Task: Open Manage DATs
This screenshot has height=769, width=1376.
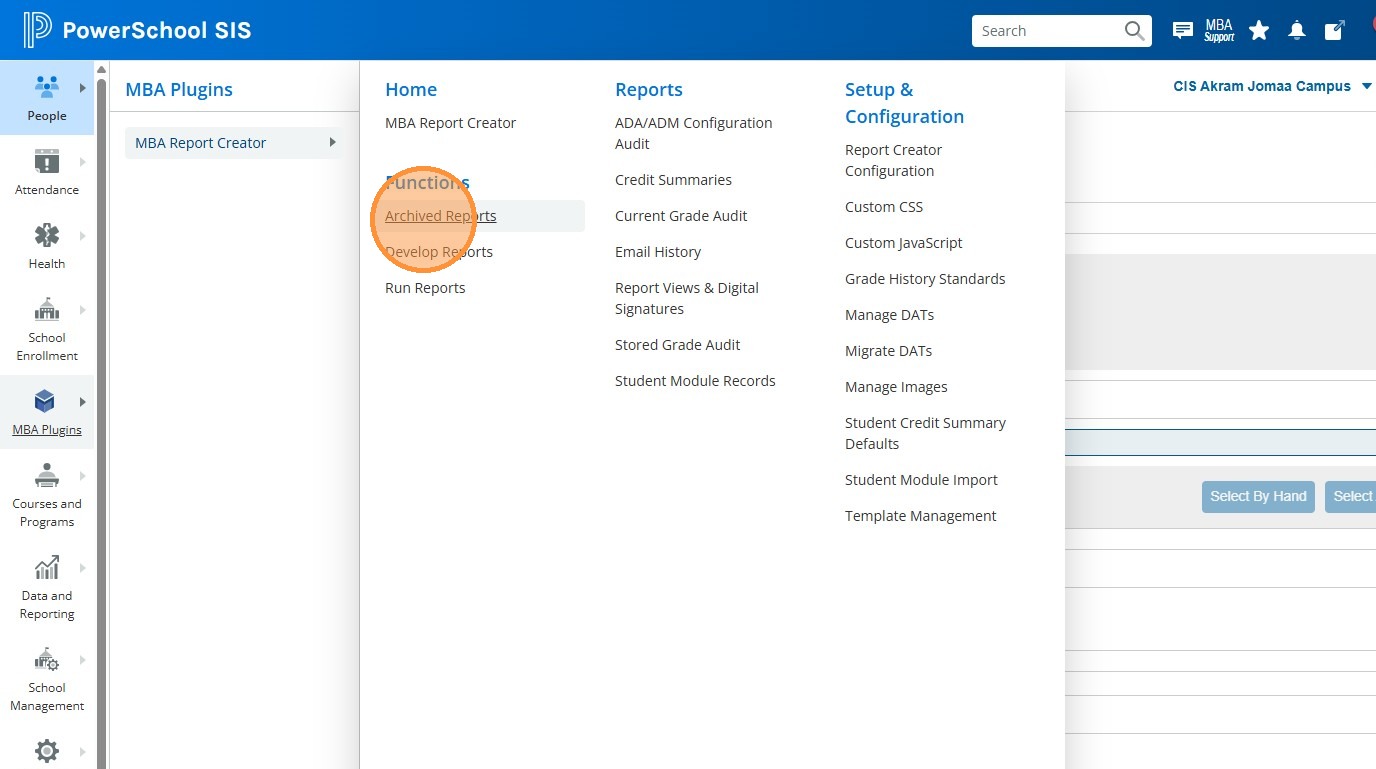Action: click(x=889, y=315)
